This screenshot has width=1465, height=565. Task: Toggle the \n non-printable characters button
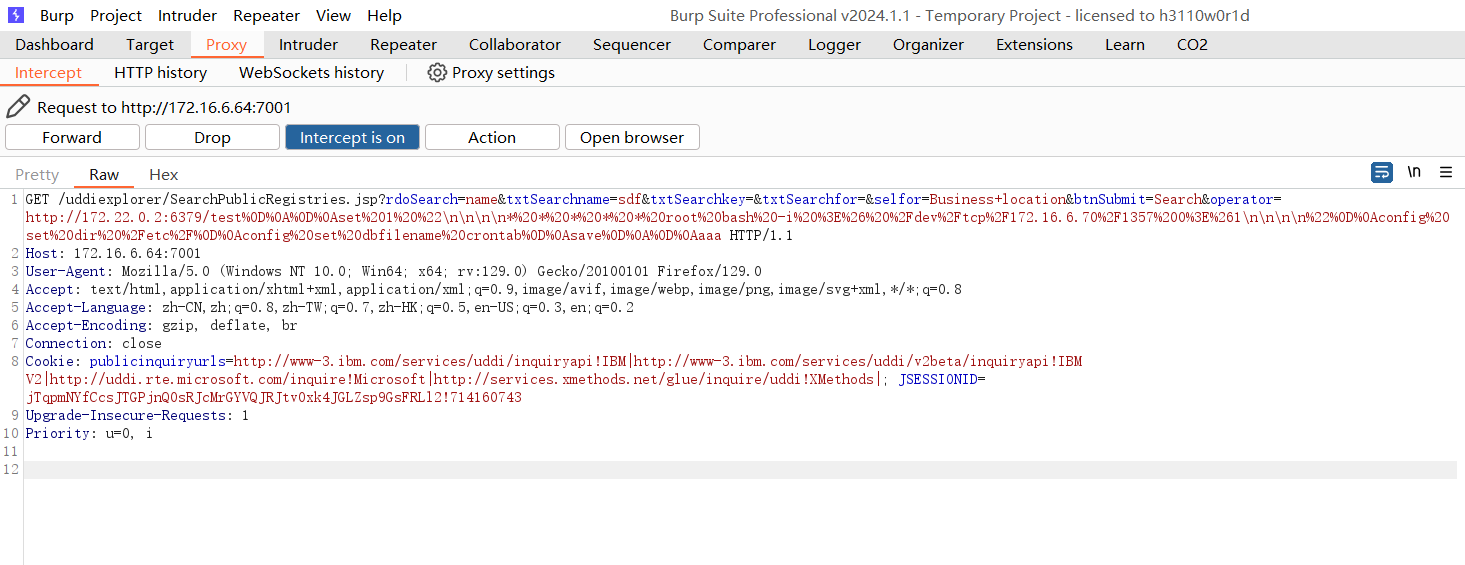click(1414, 172)
